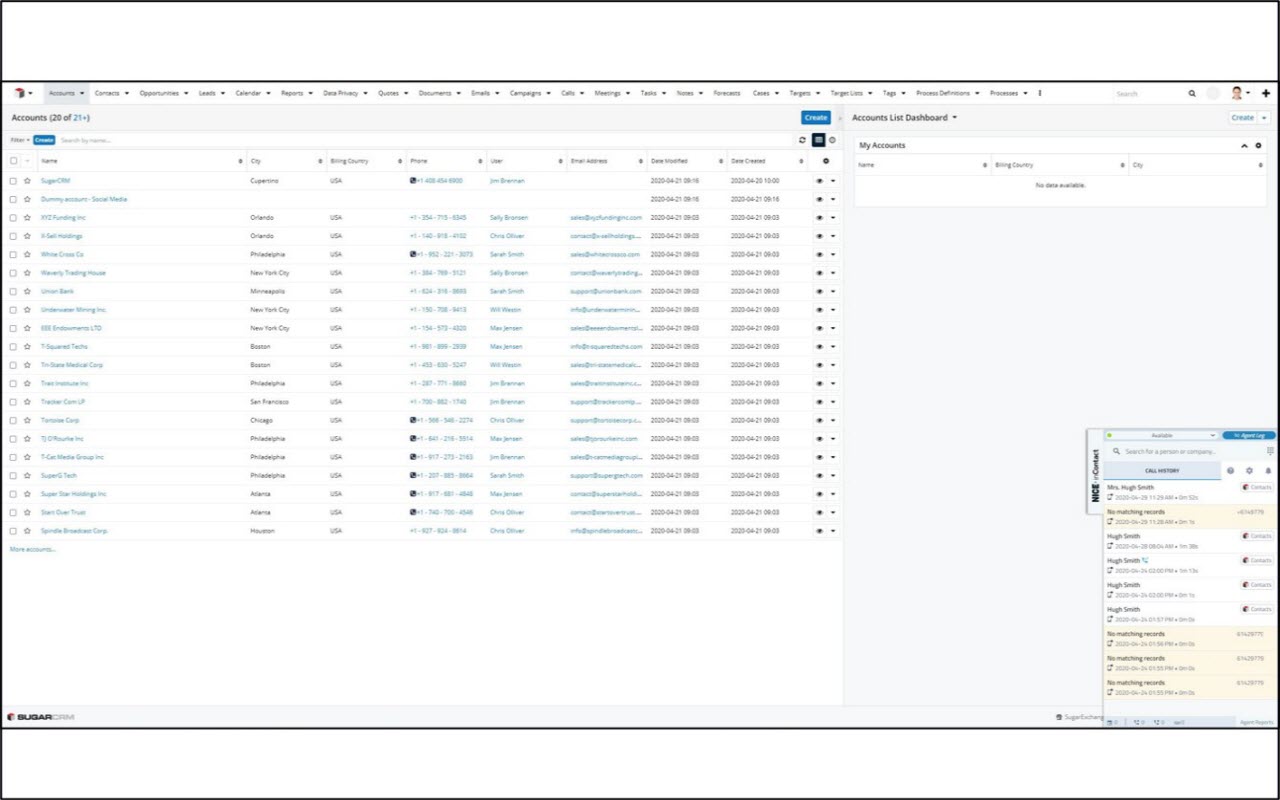1280x800 pixels.
Task: Click the Search by name field
Action: pyautogui.click(x=425, y=140)
